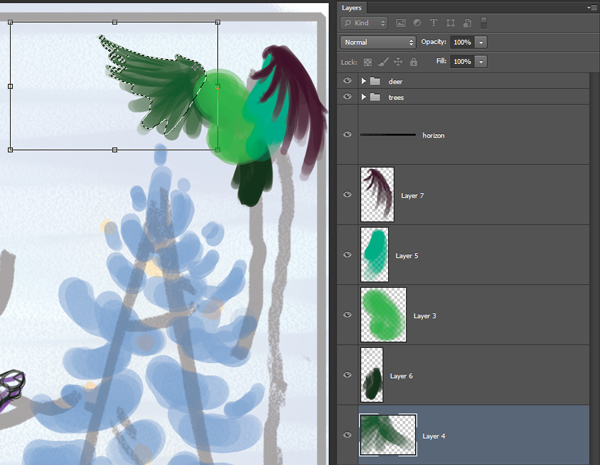Click the Fill 100% value field
Viewport: 600px width, 465px height.
(462, 61)
